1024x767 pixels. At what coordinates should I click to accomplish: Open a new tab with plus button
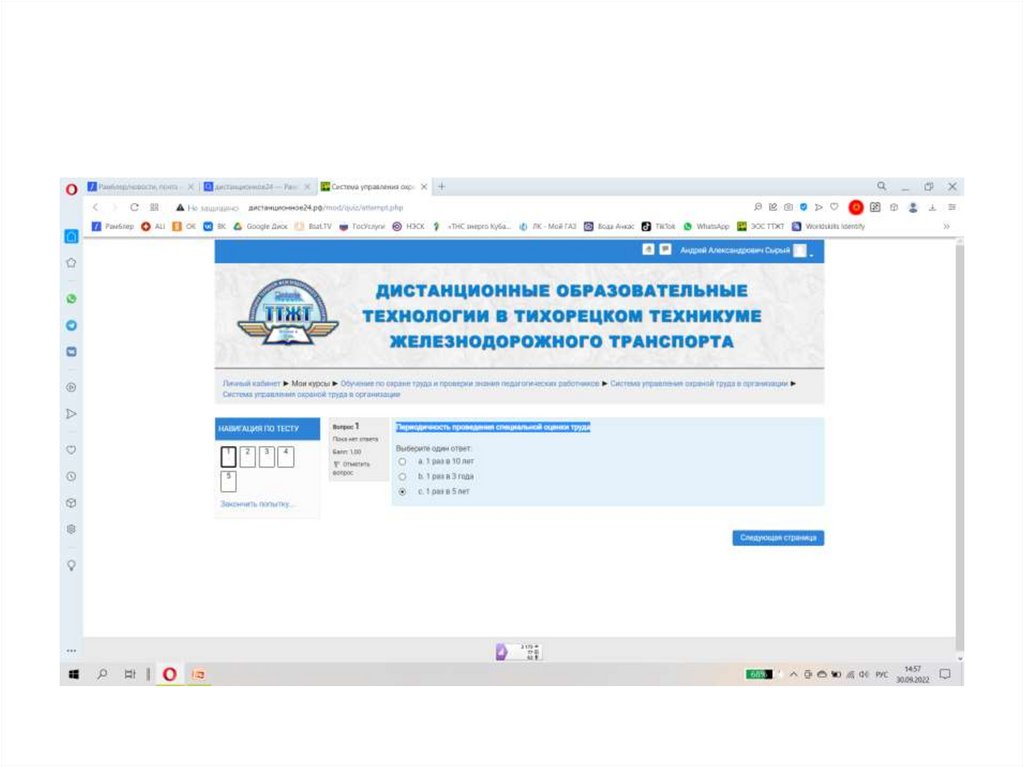[x=441, y=186]
